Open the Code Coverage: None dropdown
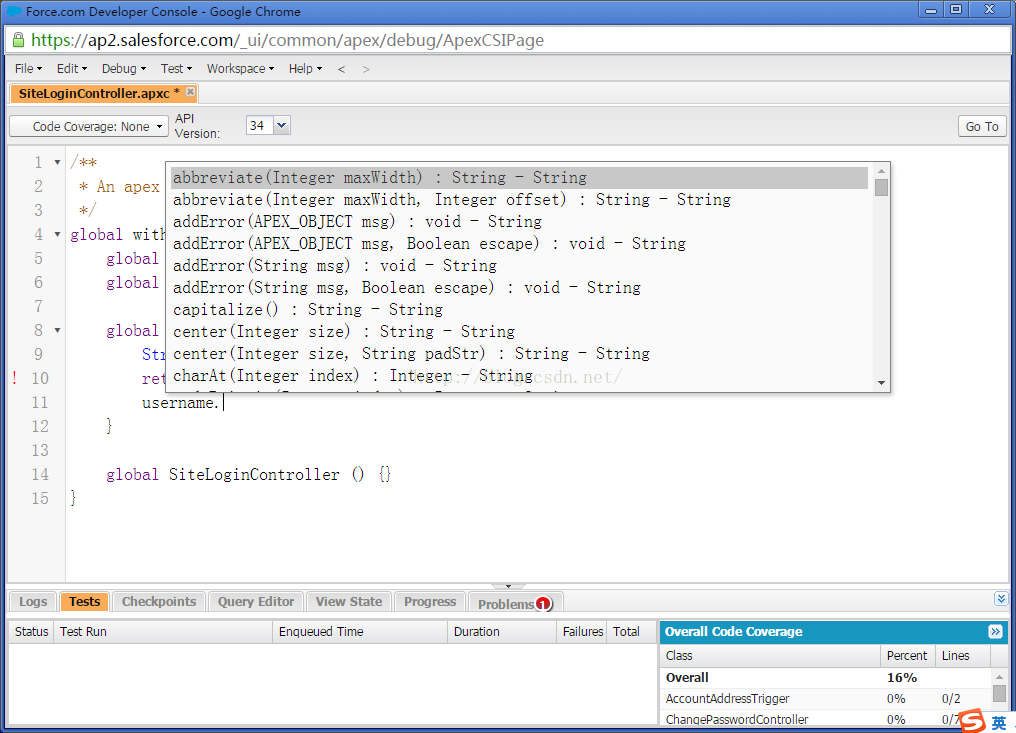 pos(89,126)
